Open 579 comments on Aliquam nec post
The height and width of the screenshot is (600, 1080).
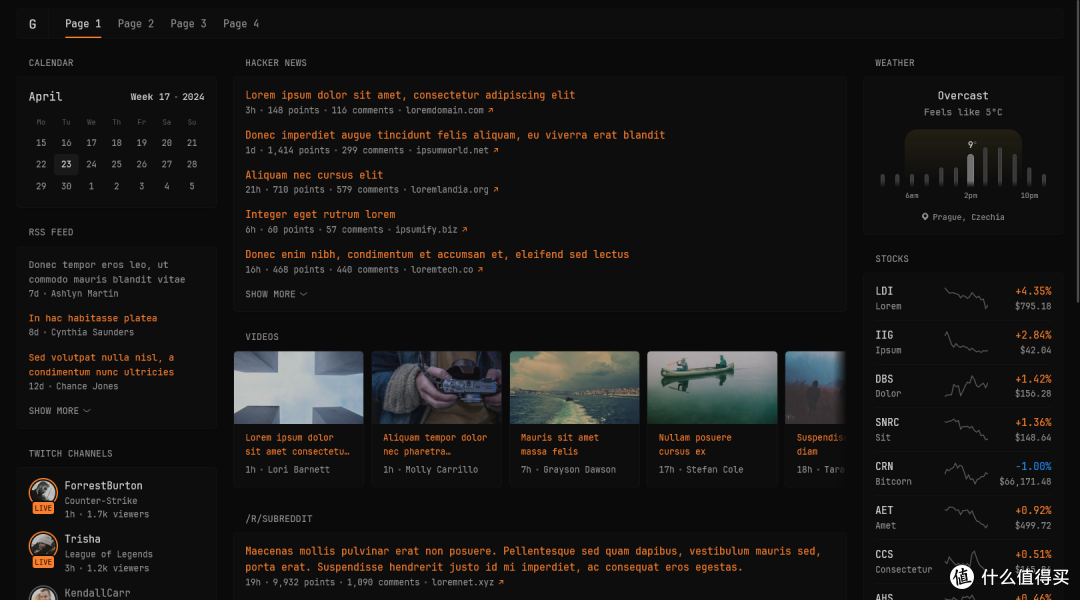pos(368,189)
